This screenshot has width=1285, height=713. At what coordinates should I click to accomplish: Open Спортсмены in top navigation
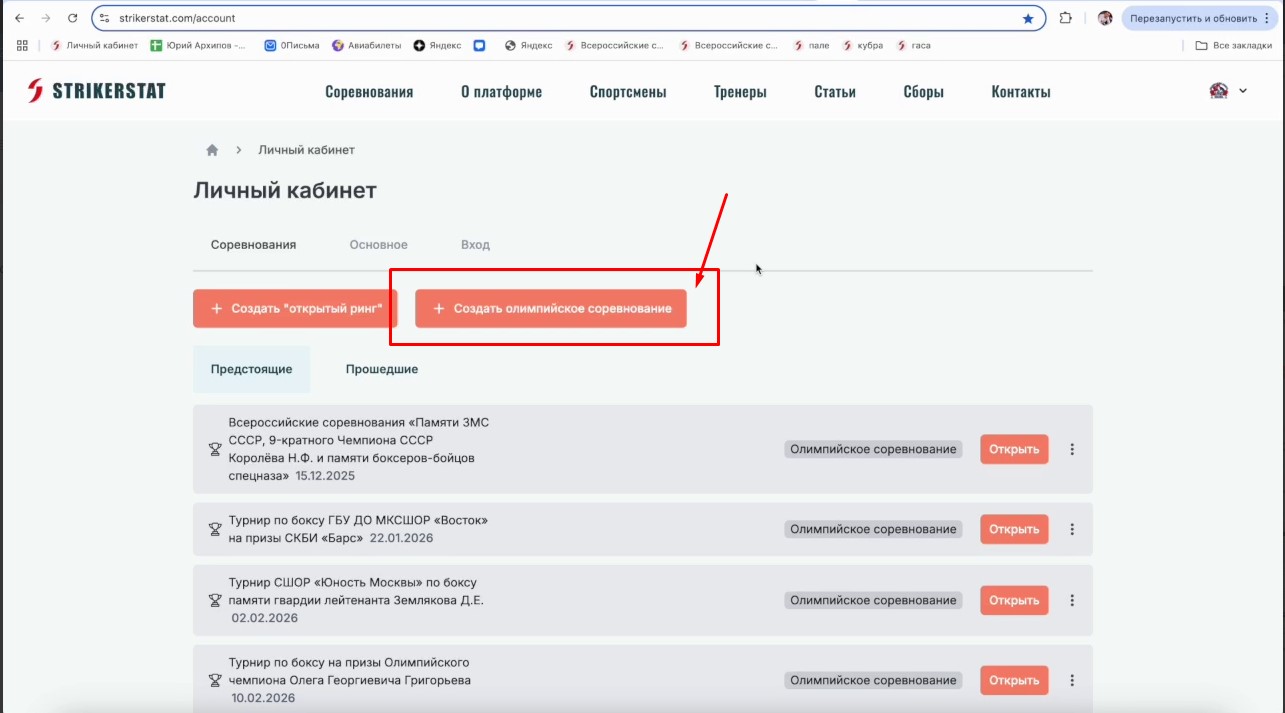point(628,92)
